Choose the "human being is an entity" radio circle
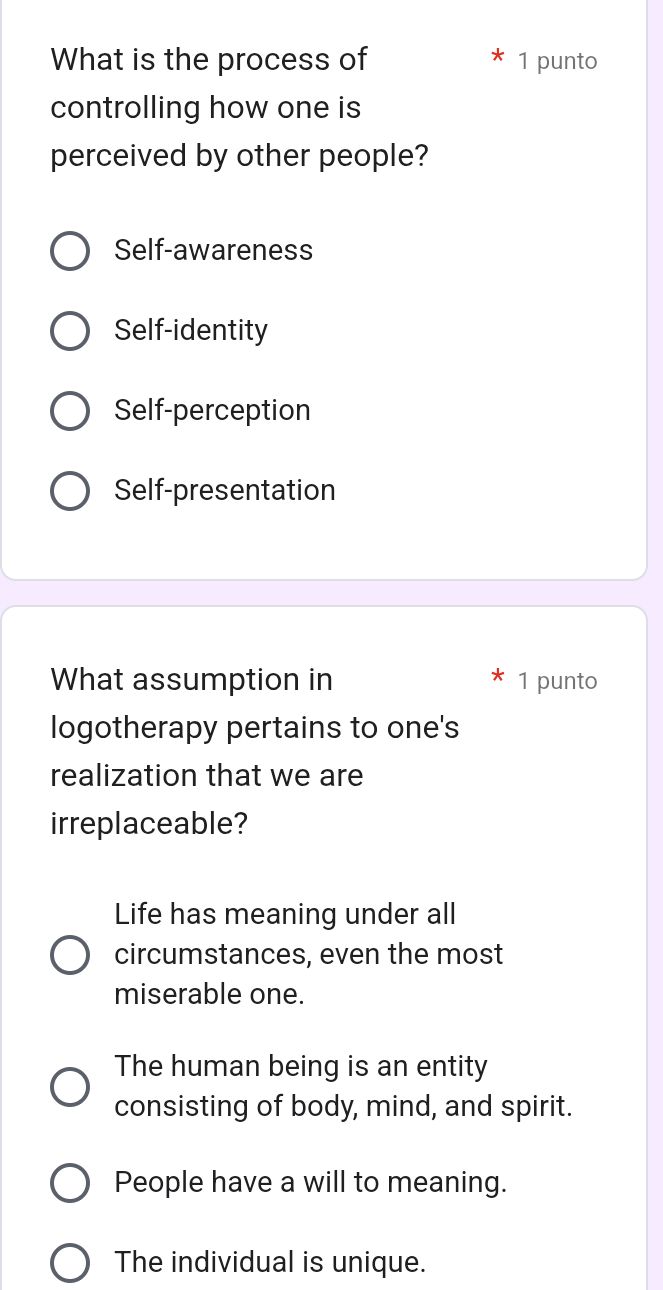Image resolution: width=663 pixels, height=1290 pixels. point(69,1087)
